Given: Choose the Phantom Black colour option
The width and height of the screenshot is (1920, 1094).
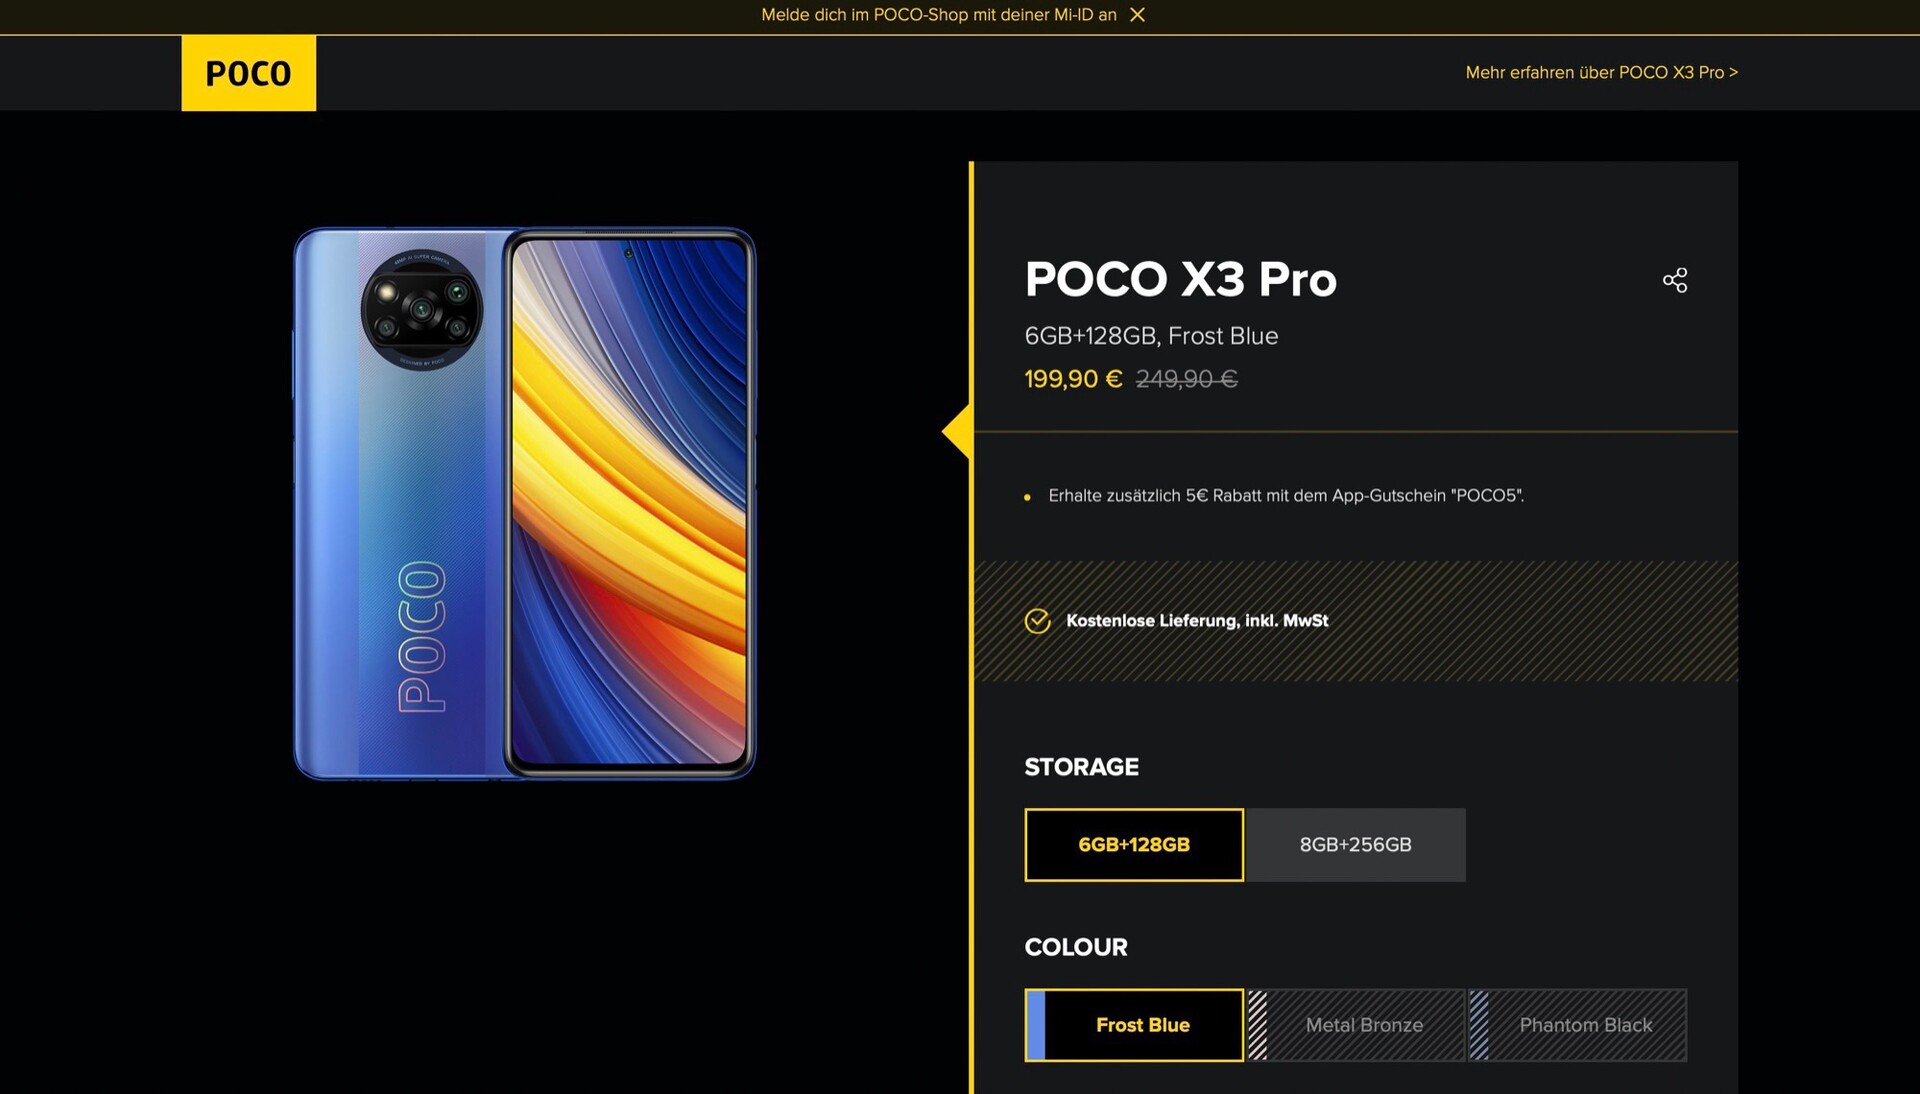Looking at the screenshot, I should click(x=1586, y=1025).
